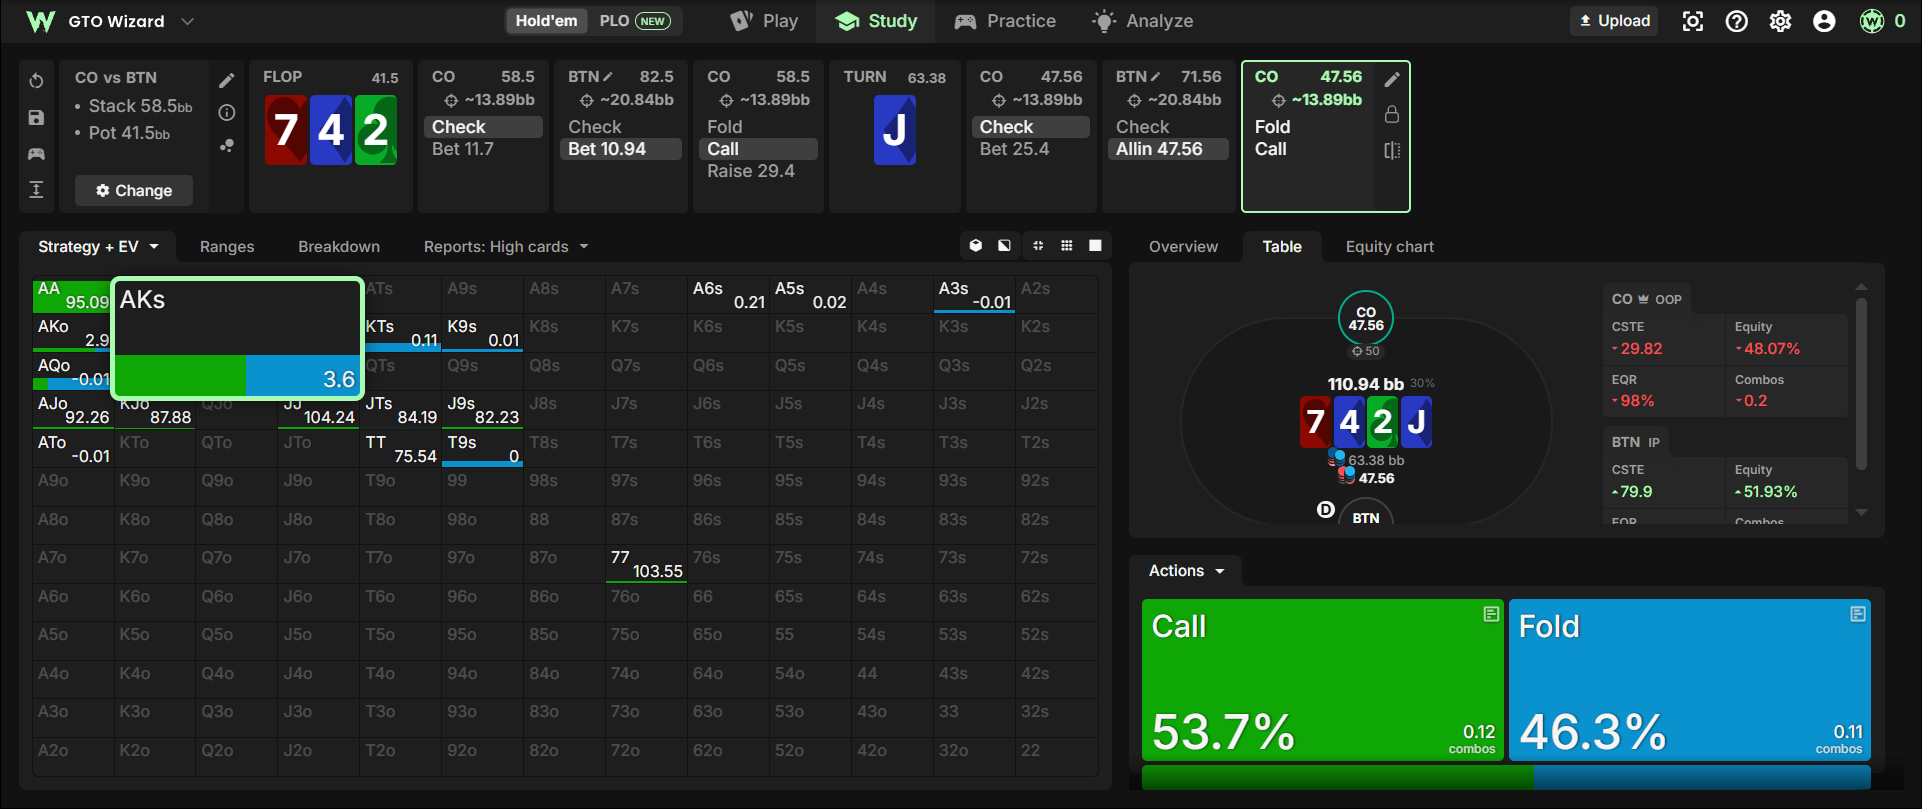Screen dimensions: 1922x809
Task: Open the settings gear in top bar
Action: pos(1781,21)
